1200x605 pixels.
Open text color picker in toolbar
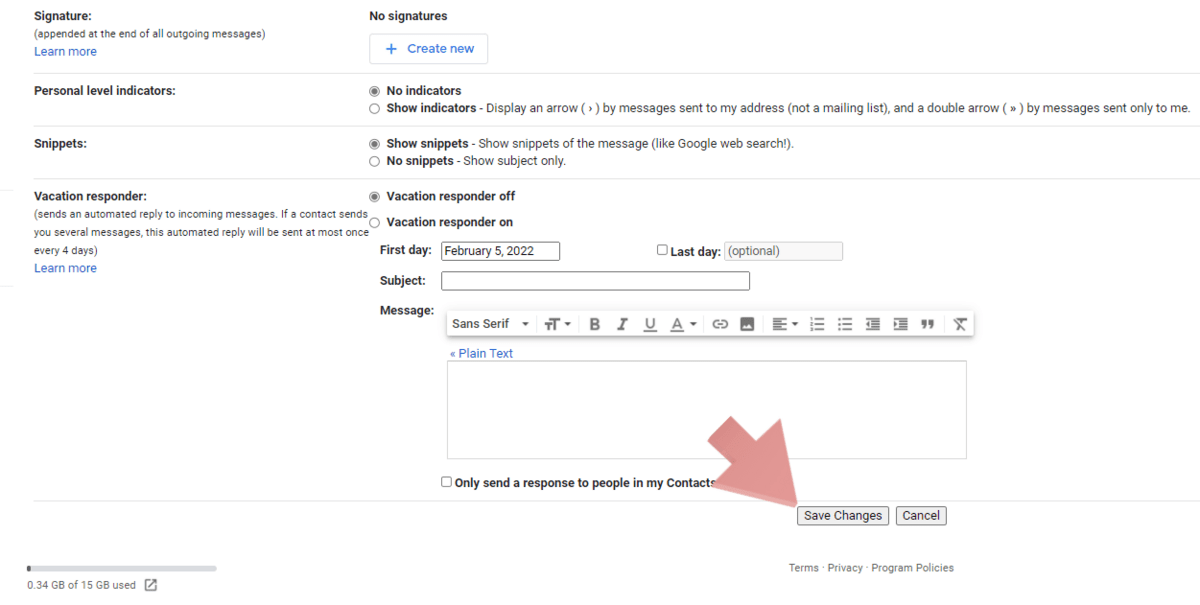683,324
